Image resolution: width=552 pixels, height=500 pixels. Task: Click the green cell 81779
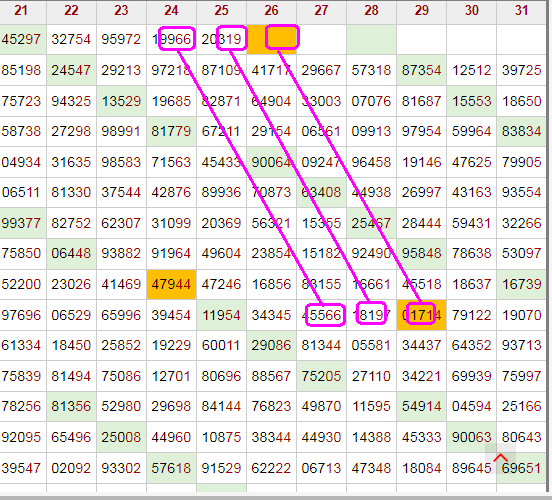(171, 131)
